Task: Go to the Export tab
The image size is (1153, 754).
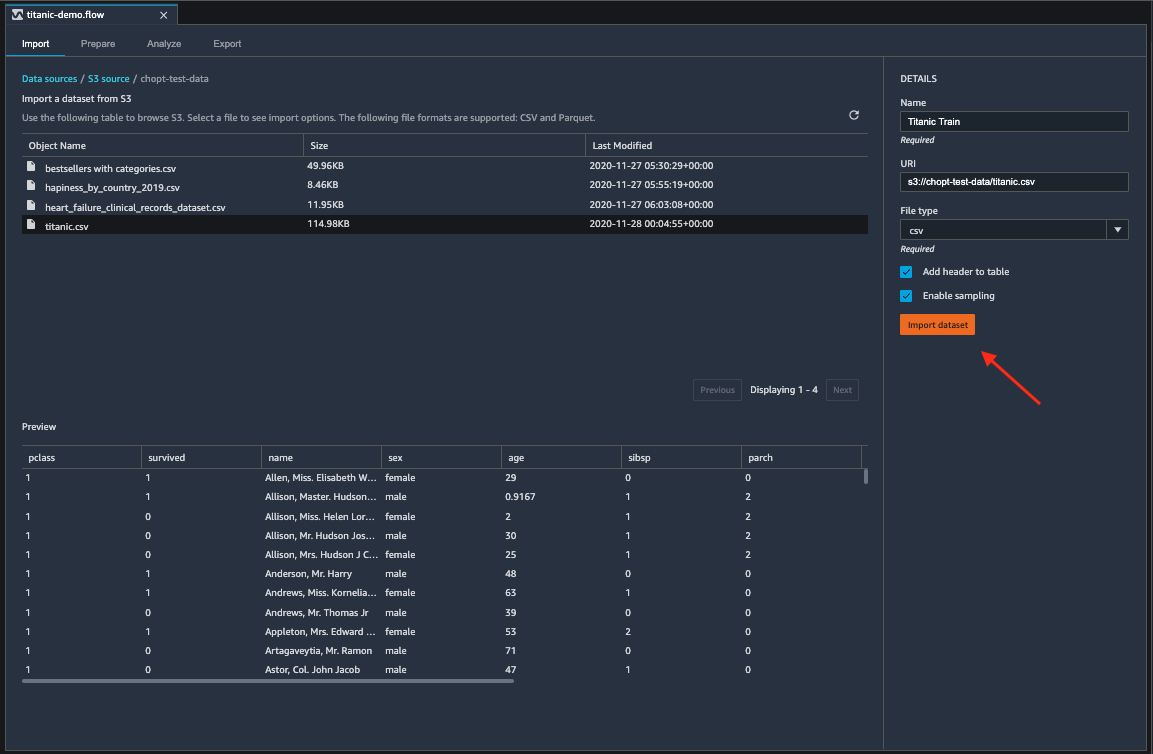Action: click(227, 44)
